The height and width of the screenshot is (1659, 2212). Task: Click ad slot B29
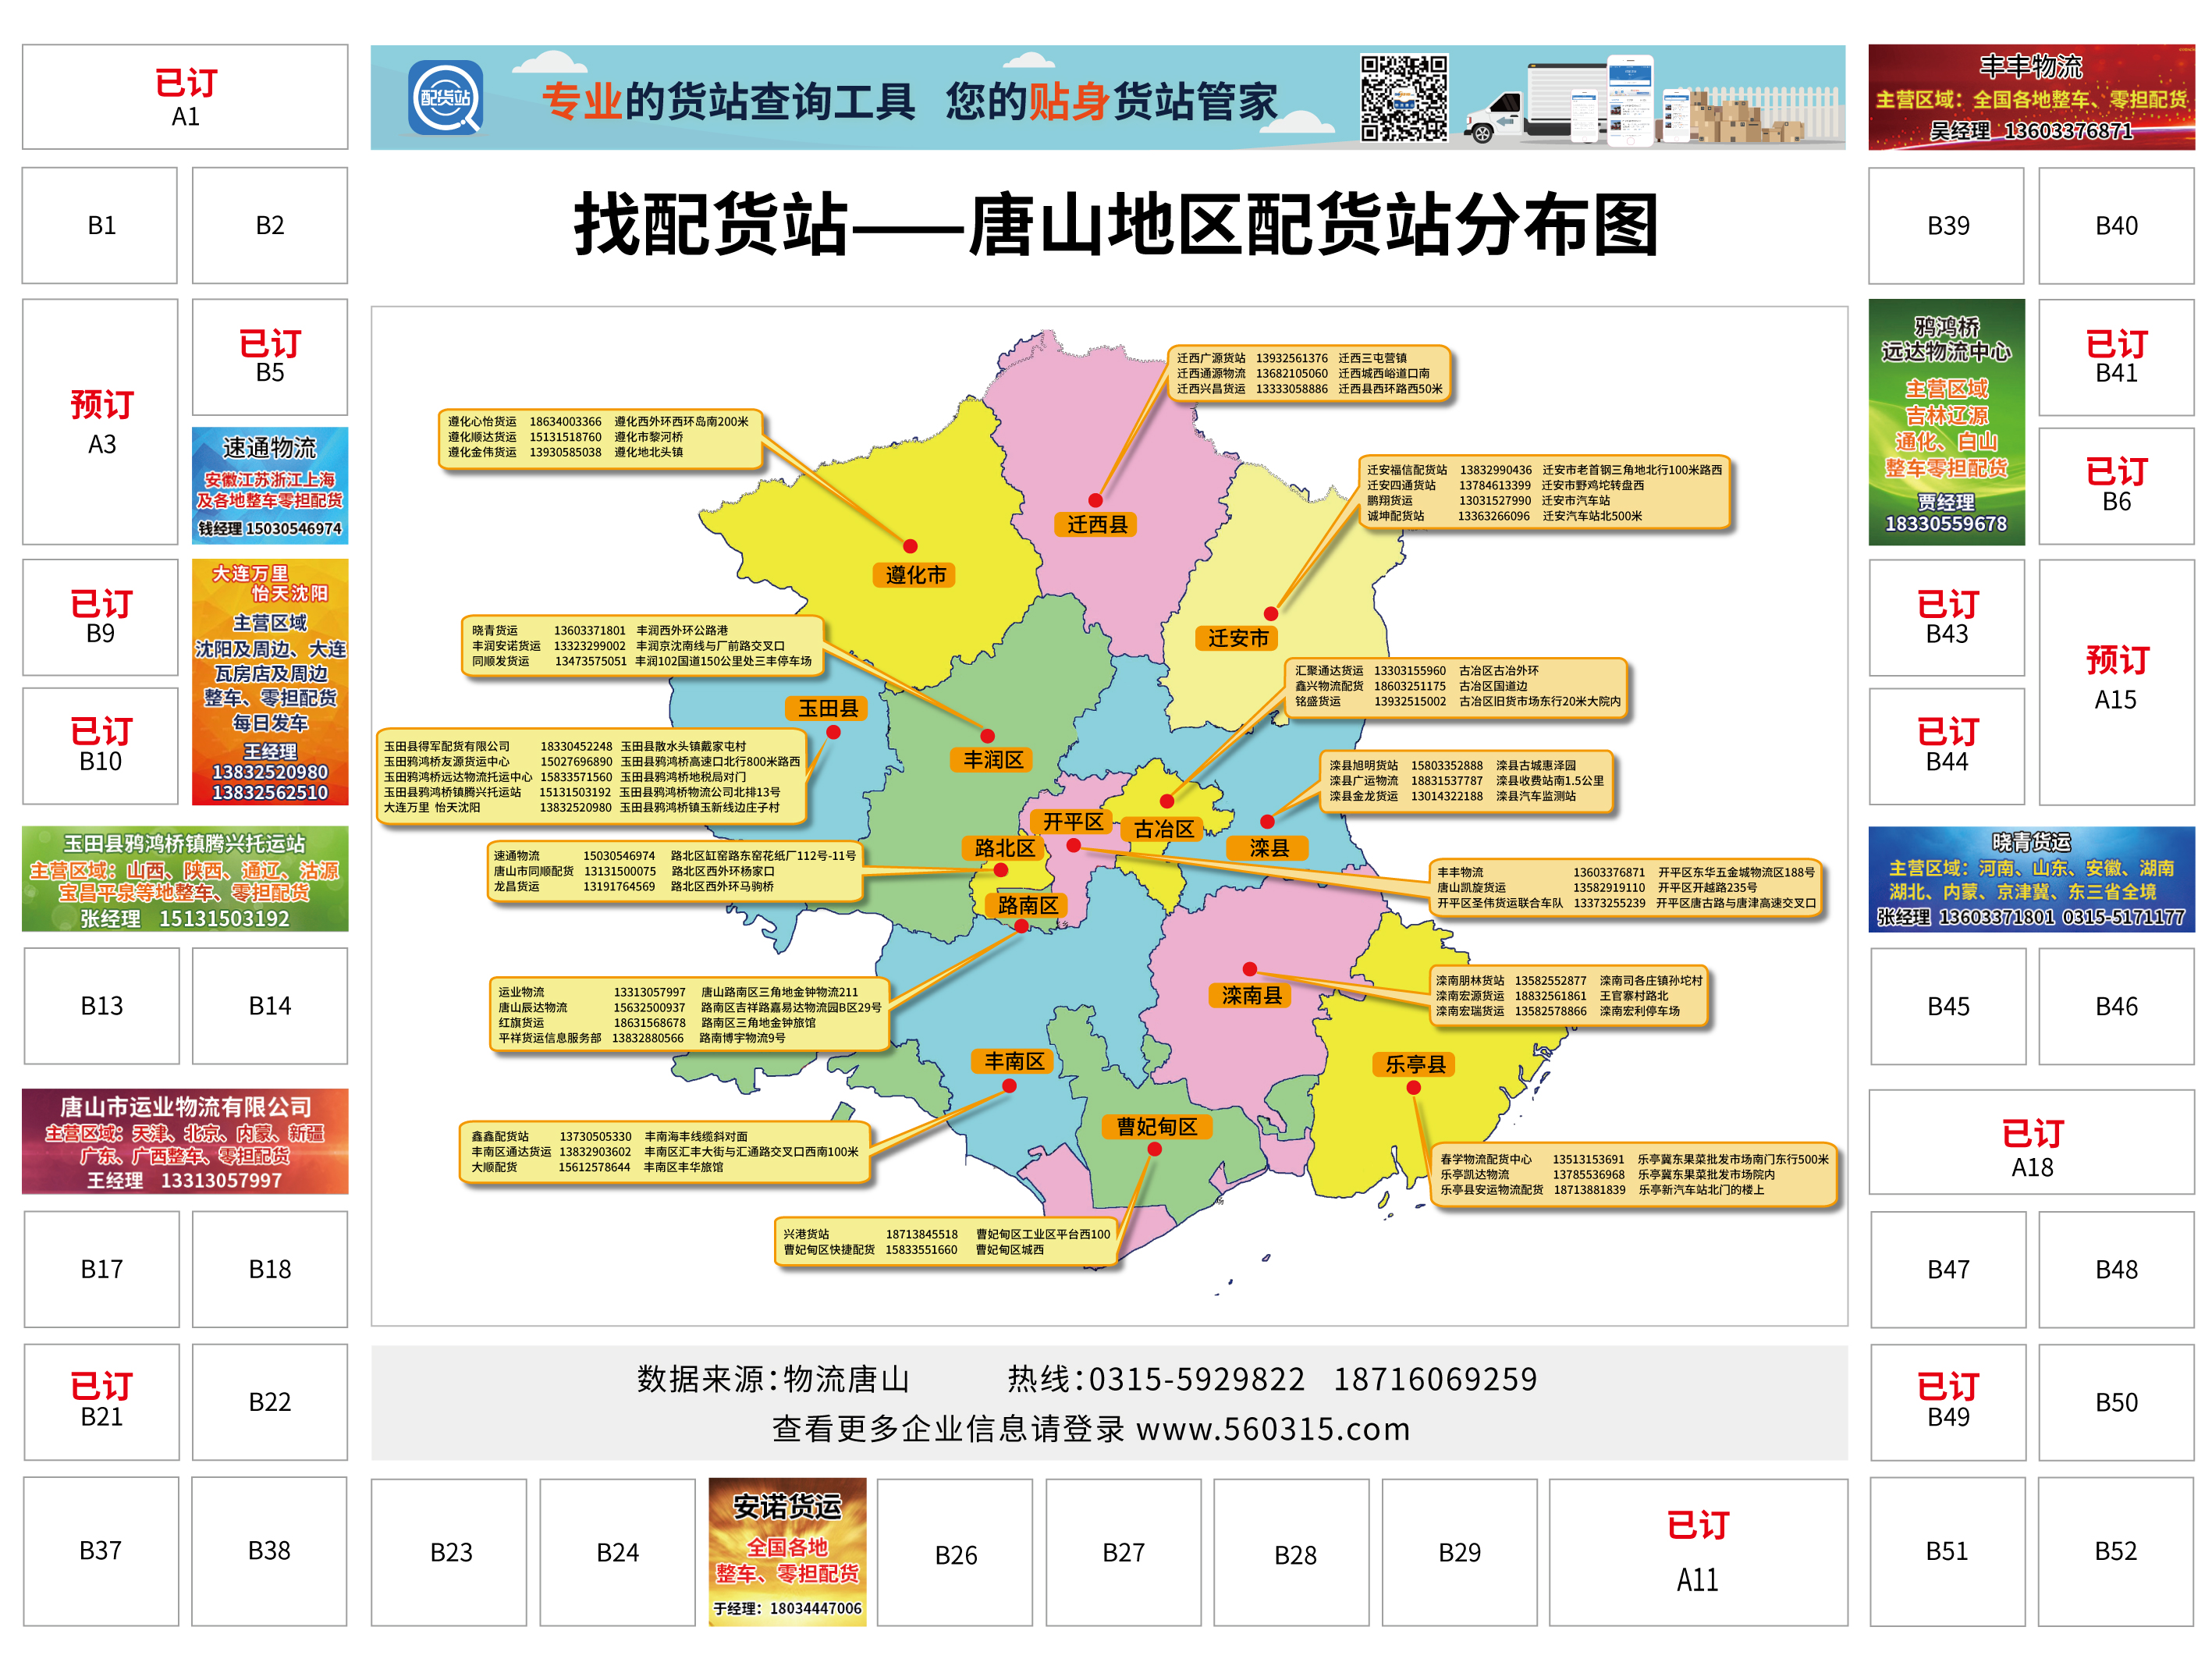[1460, 1552]
